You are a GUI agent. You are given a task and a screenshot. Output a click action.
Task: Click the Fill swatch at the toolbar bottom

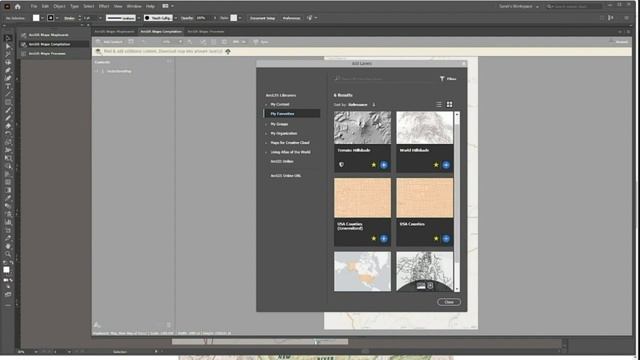[6, 270]
